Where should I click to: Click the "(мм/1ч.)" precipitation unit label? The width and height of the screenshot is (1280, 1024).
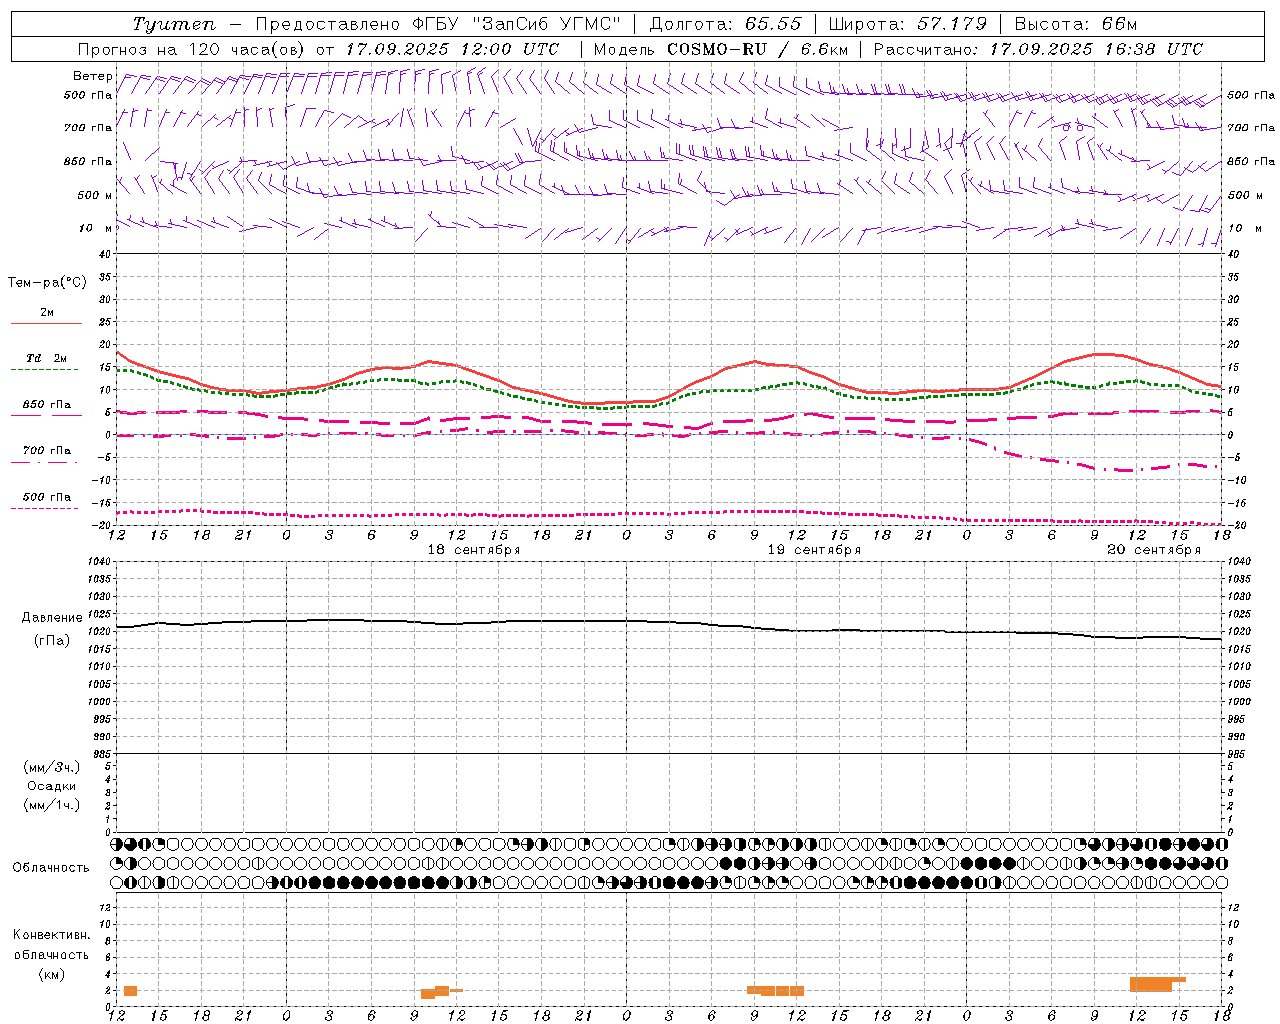pos(52,805)
